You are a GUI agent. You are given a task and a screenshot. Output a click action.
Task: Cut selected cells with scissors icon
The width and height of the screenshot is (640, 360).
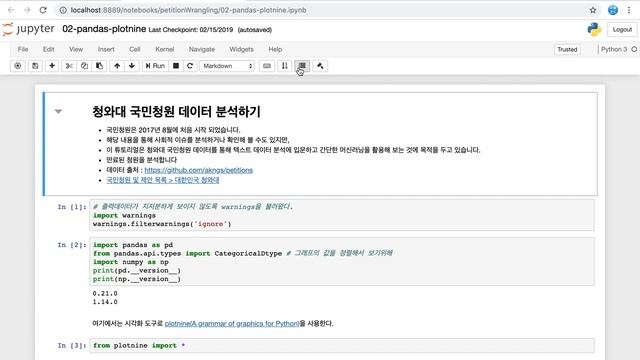69,66
